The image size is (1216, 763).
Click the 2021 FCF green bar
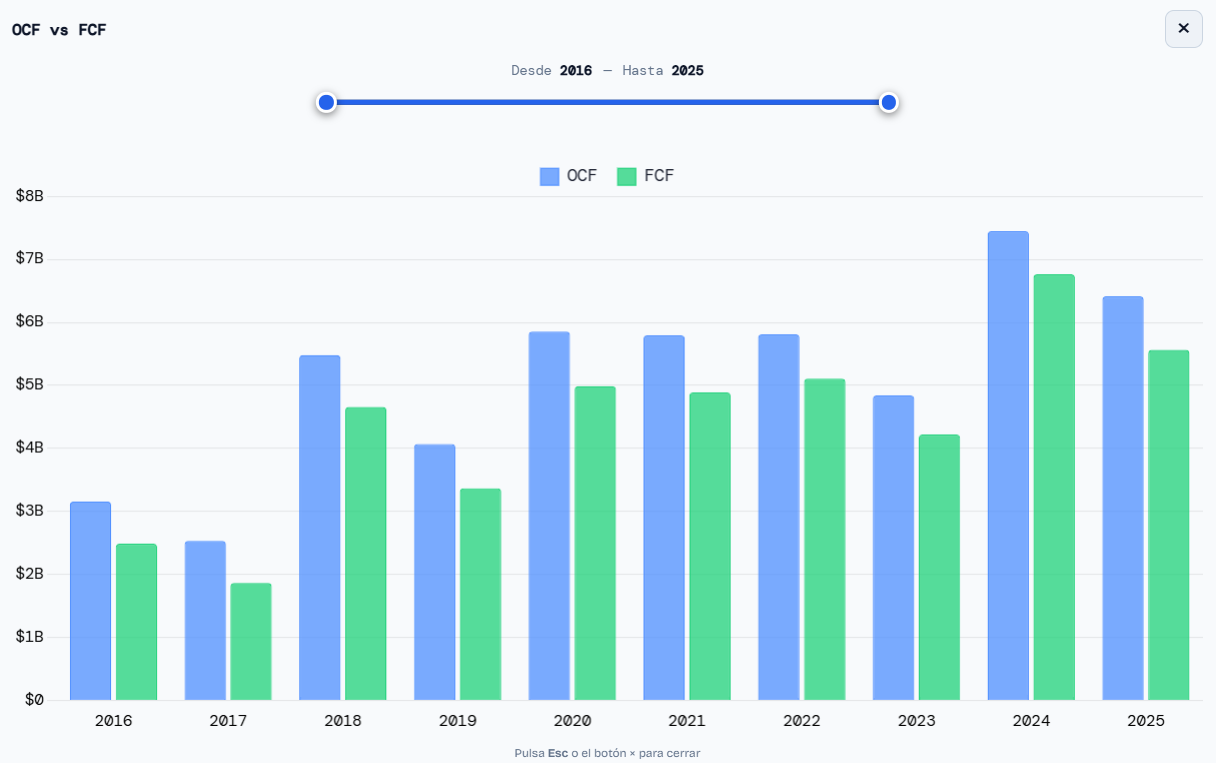[x=710, y=546]
